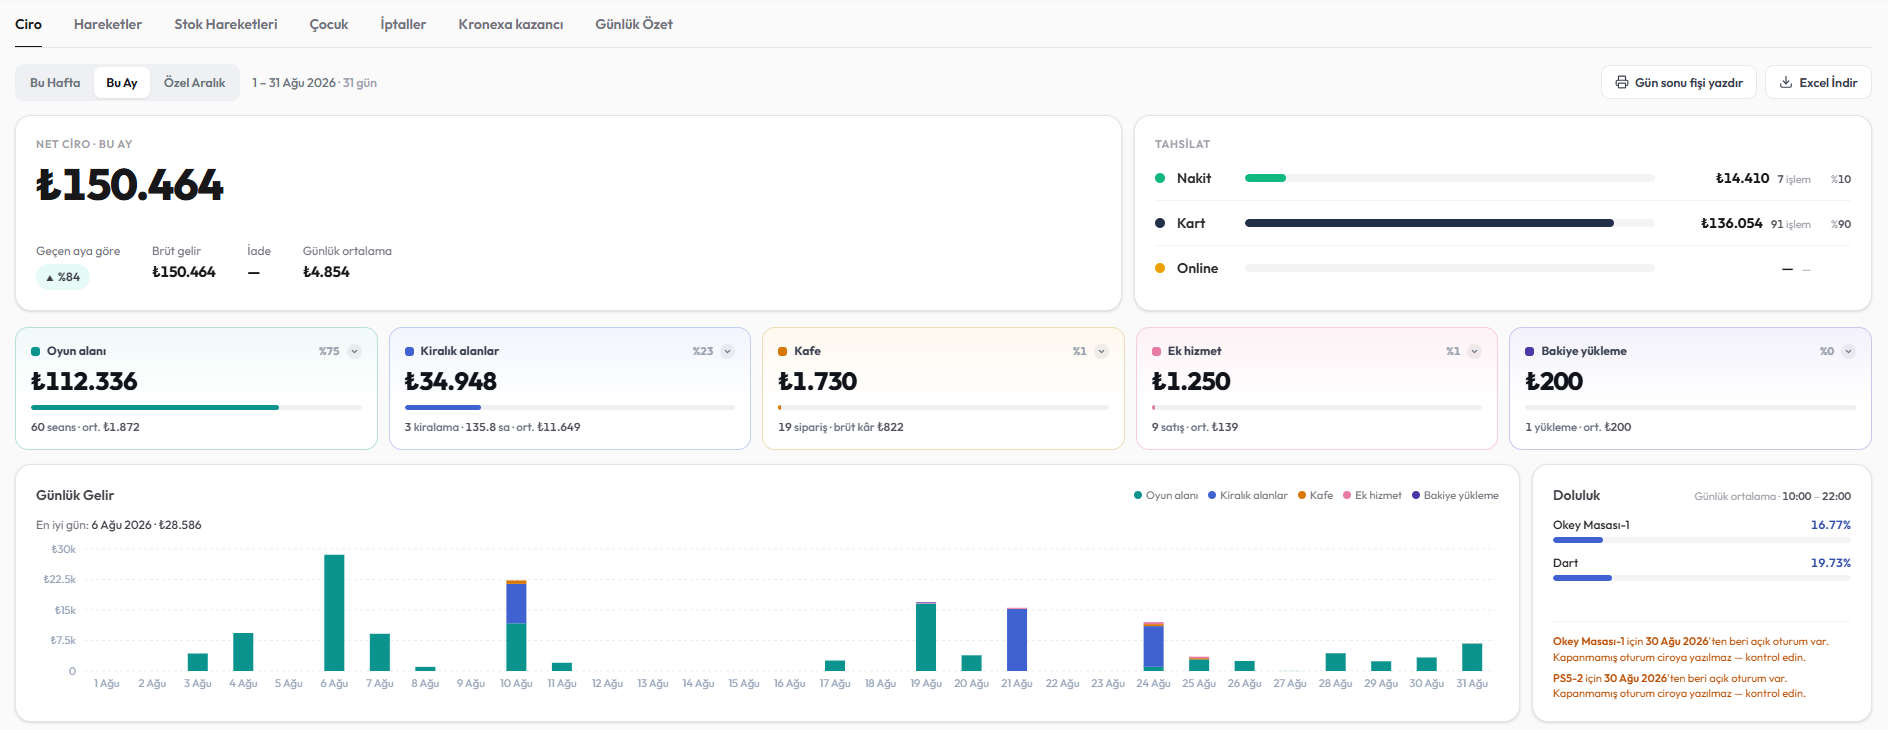Click the PS5-2 open session warning
Image resolution: width=1888 pixels, height=730 pixels.
(x=1679, y=686)
